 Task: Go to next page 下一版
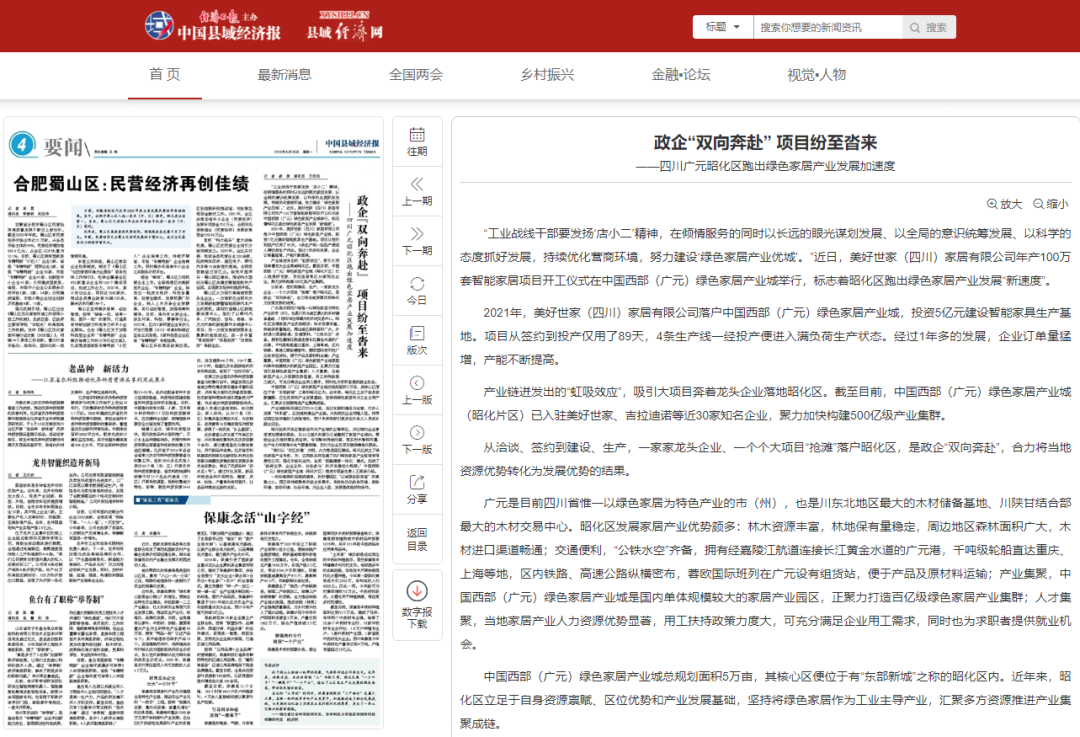(417, 439)
